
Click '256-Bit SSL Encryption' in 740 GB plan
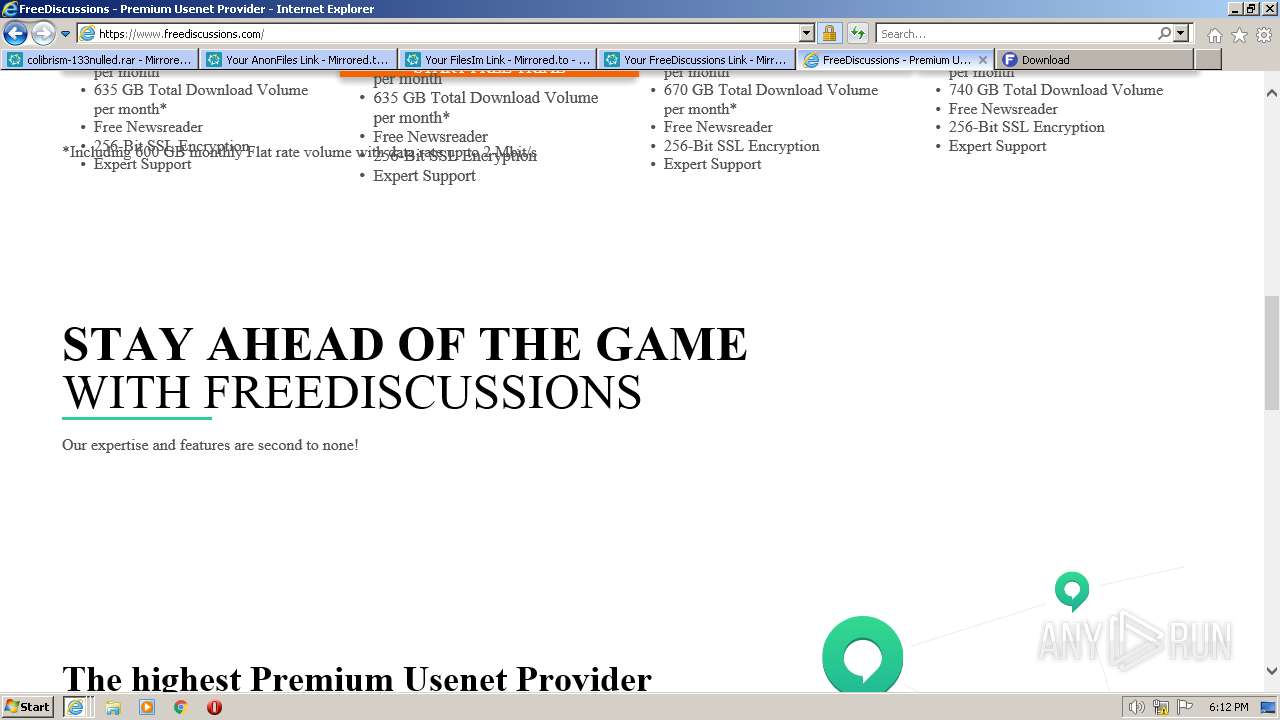[x=1027, y=127]
